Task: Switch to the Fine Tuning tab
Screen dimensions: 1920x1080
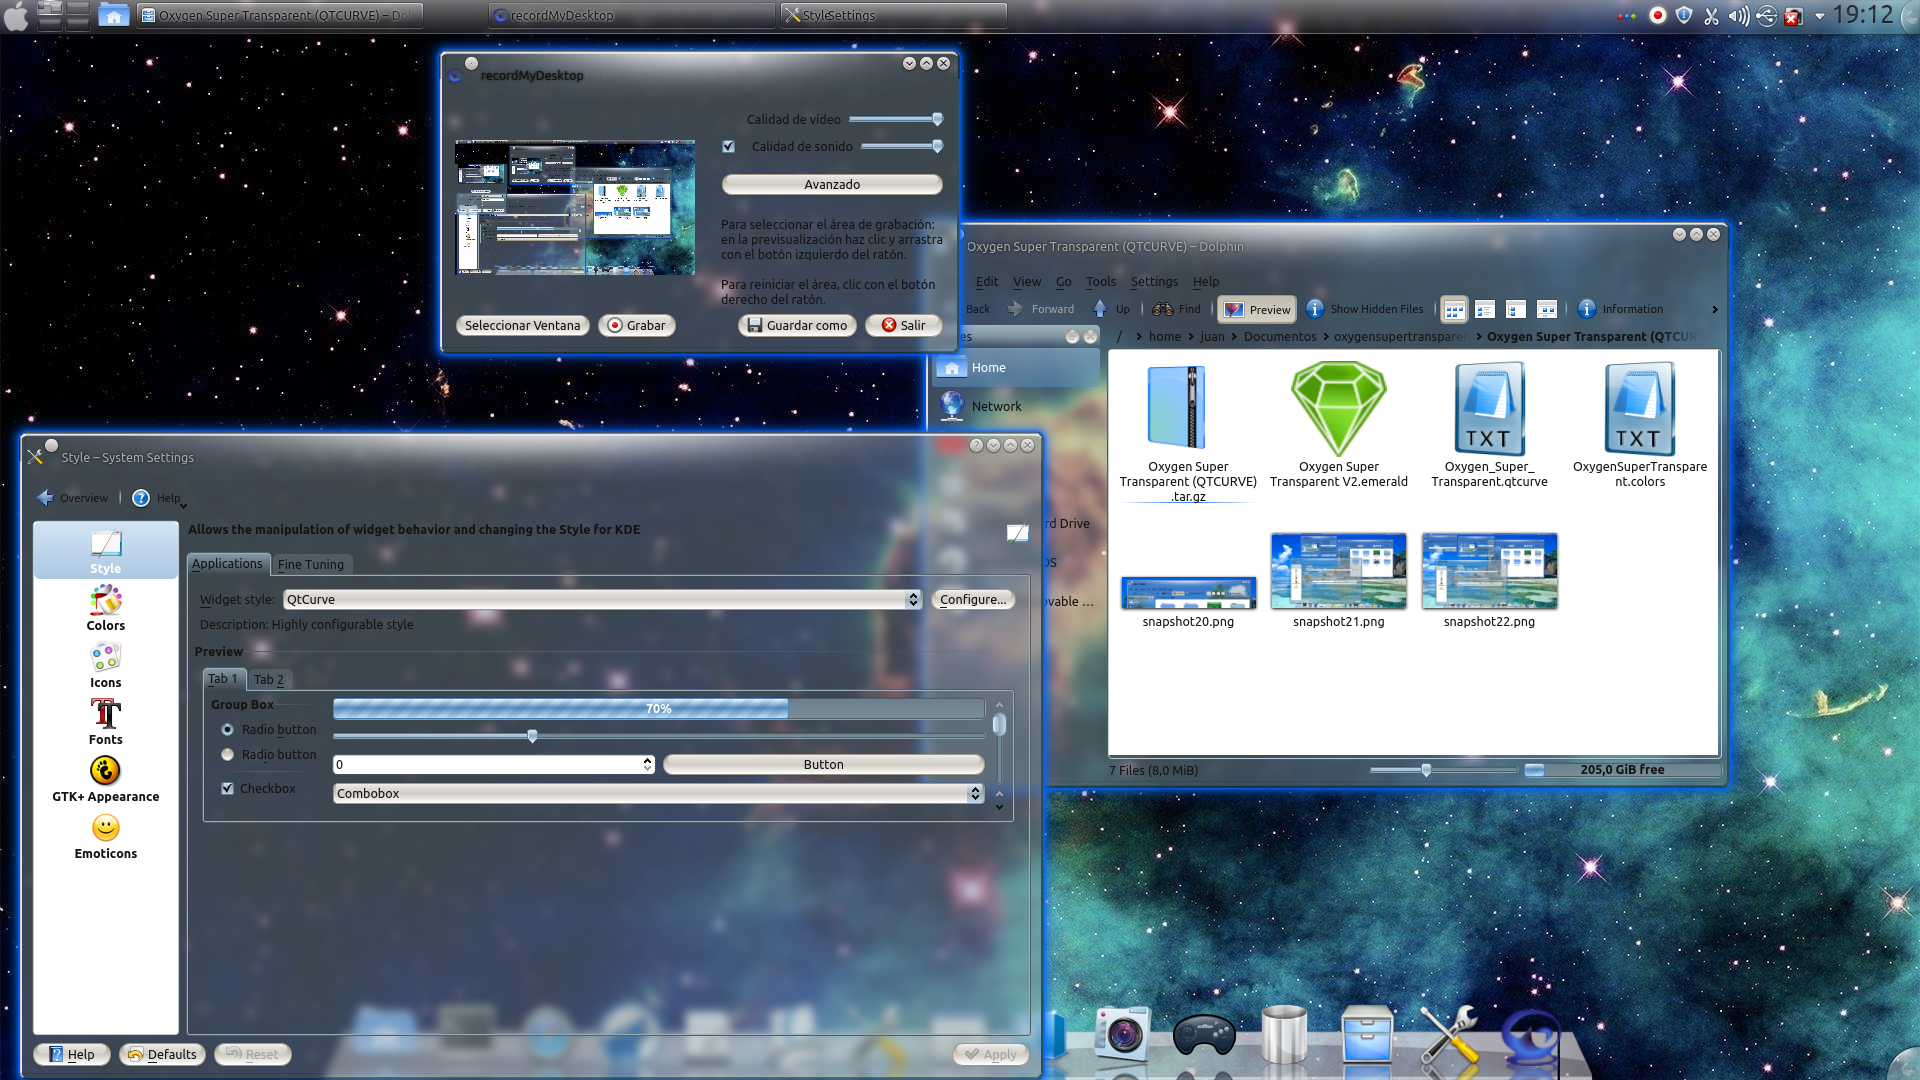Action: click(x=311, y=564)
